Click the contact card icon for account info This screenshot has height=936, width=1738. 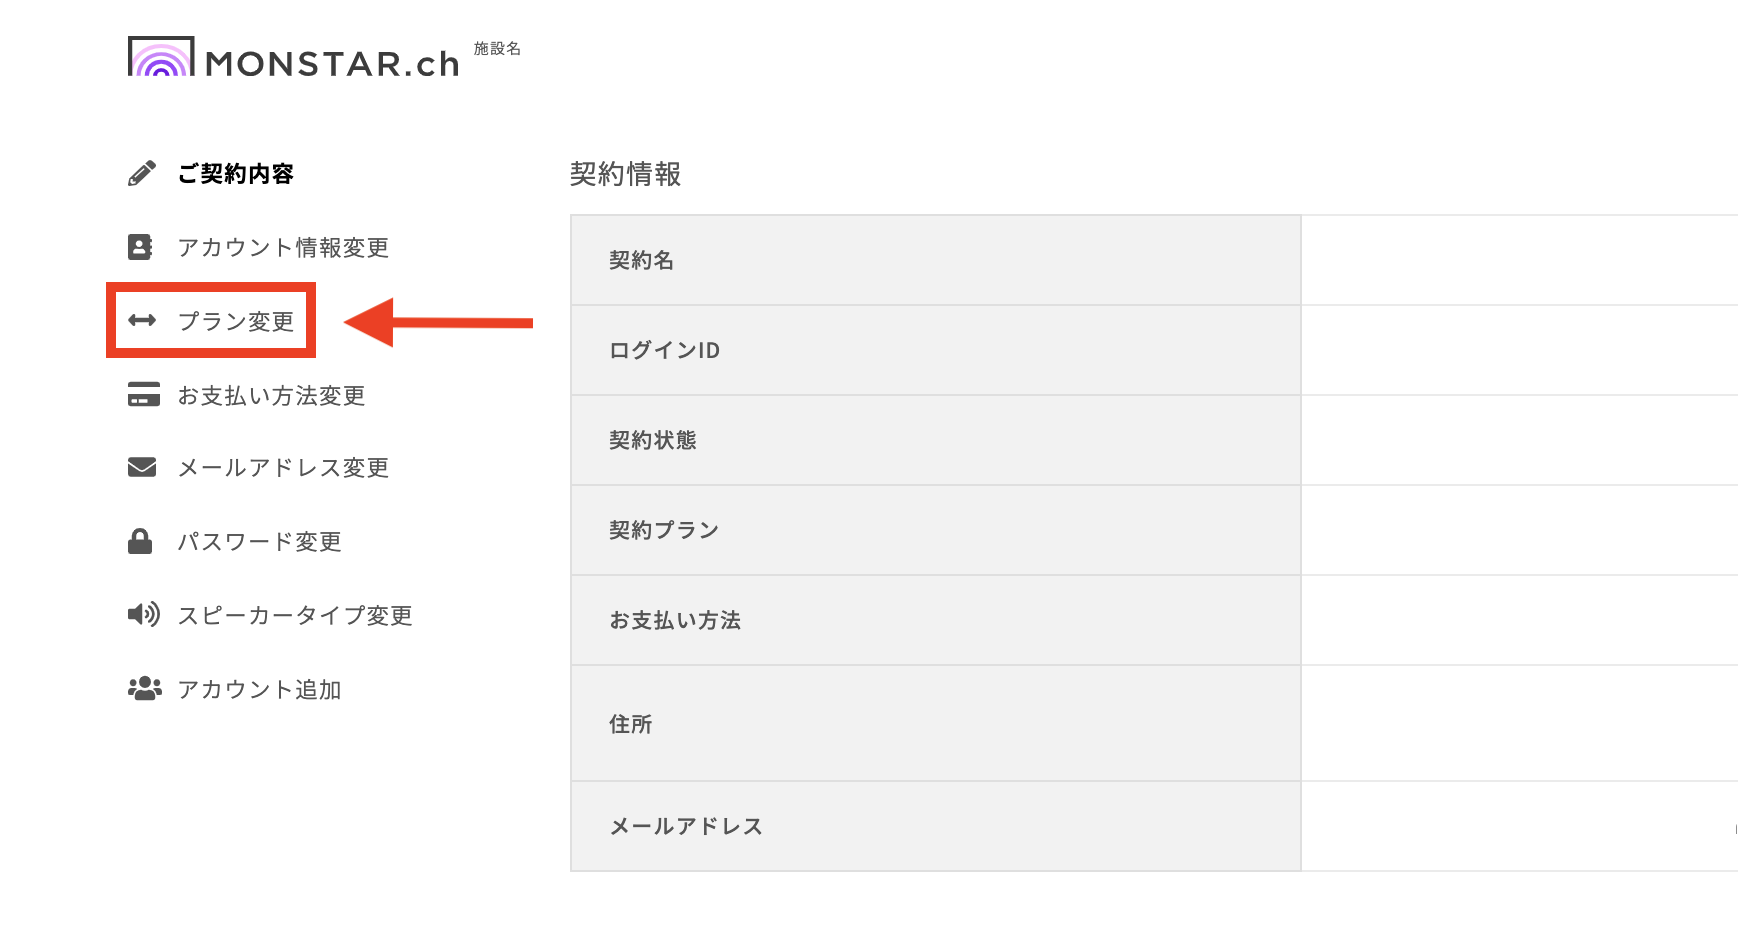(141, 247)
